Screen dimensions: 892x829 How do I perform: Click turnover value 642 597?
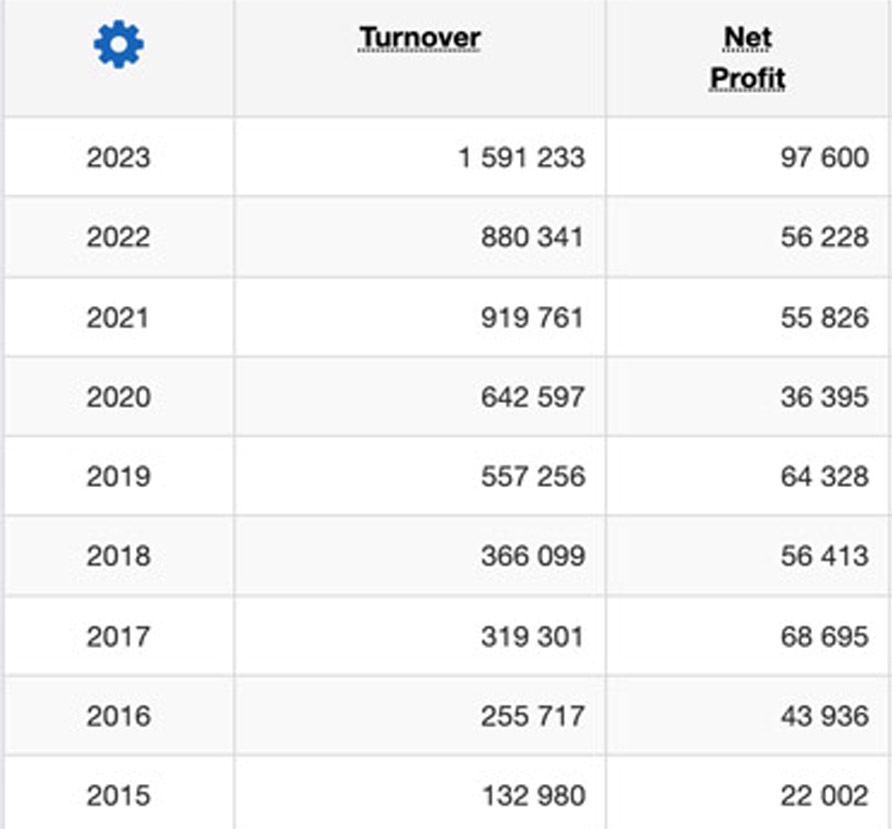click(x=533, y=397)
